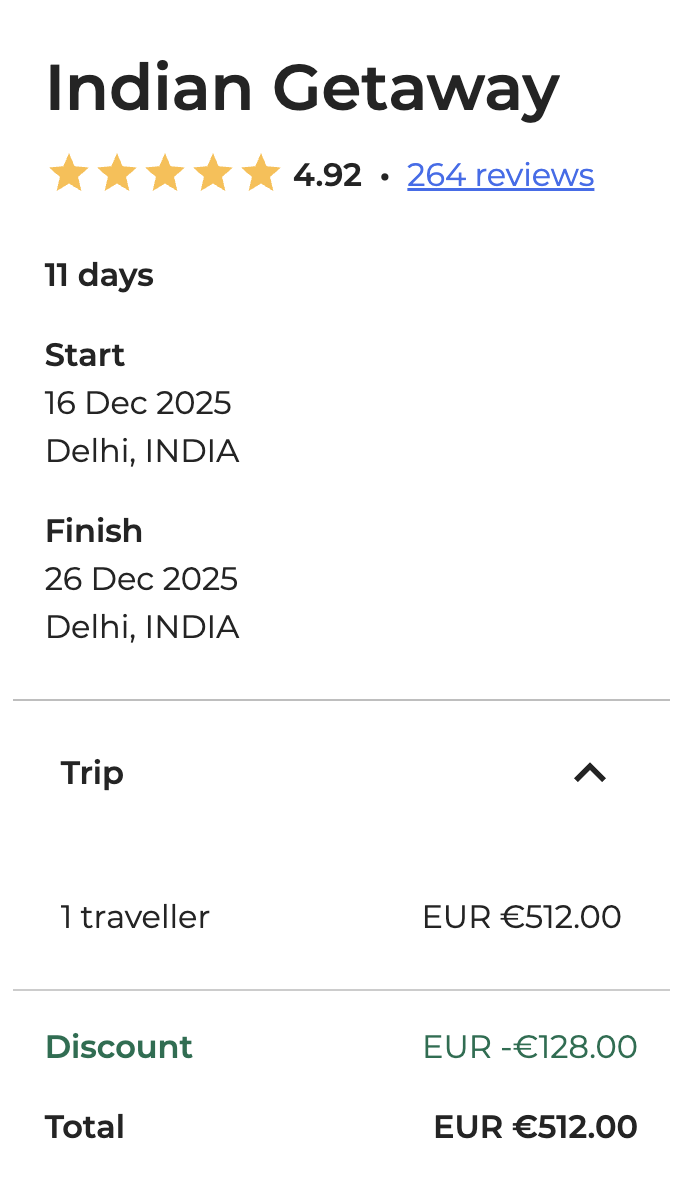Click the Finish heading
This screenshot has width=680, height=1190.
(x=94, y=531)
